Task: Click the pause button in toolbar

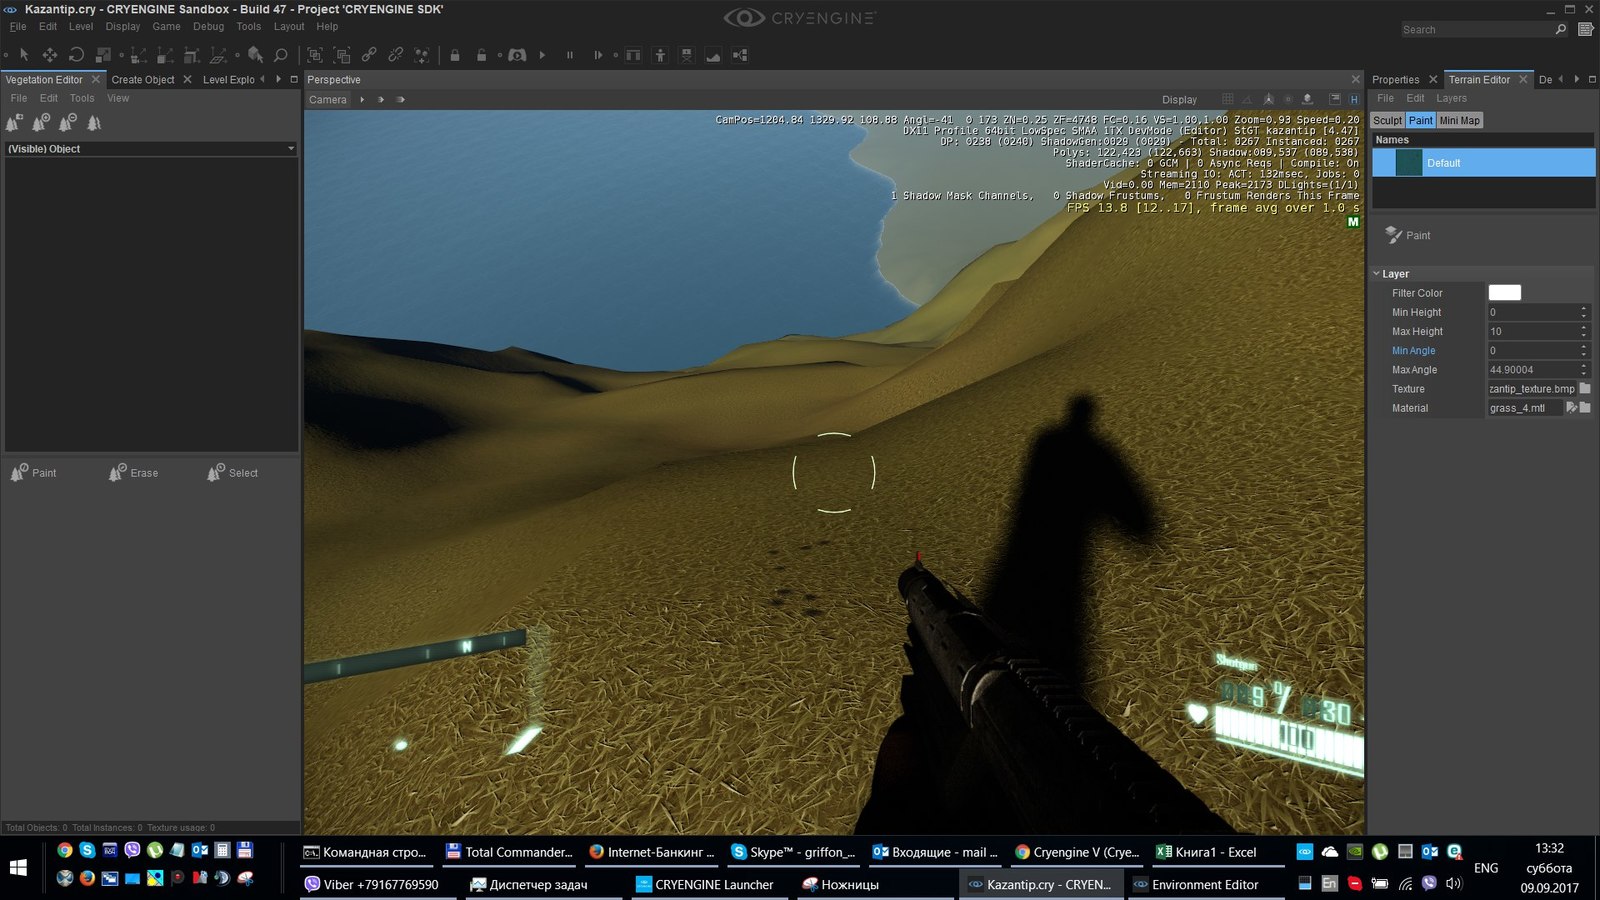Action: [570, 55]
